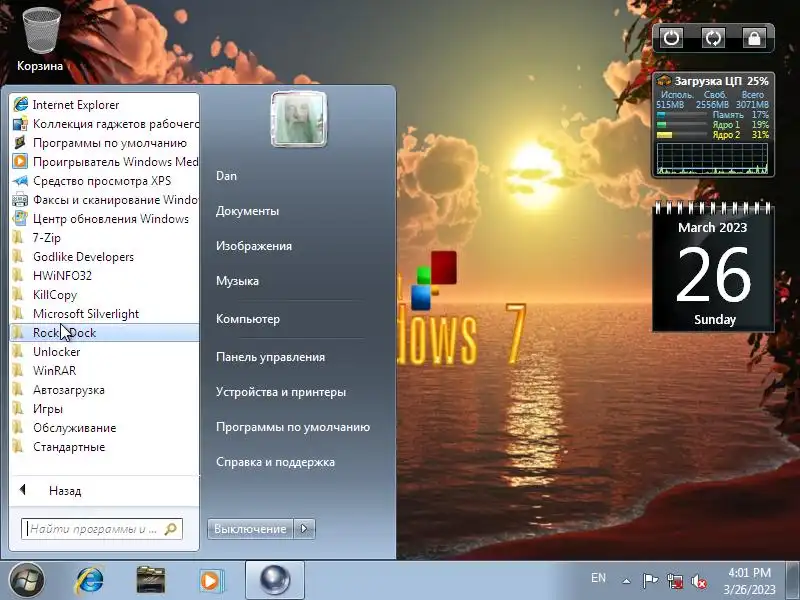Open Документы from the Start menu

(x=247, y=211)
